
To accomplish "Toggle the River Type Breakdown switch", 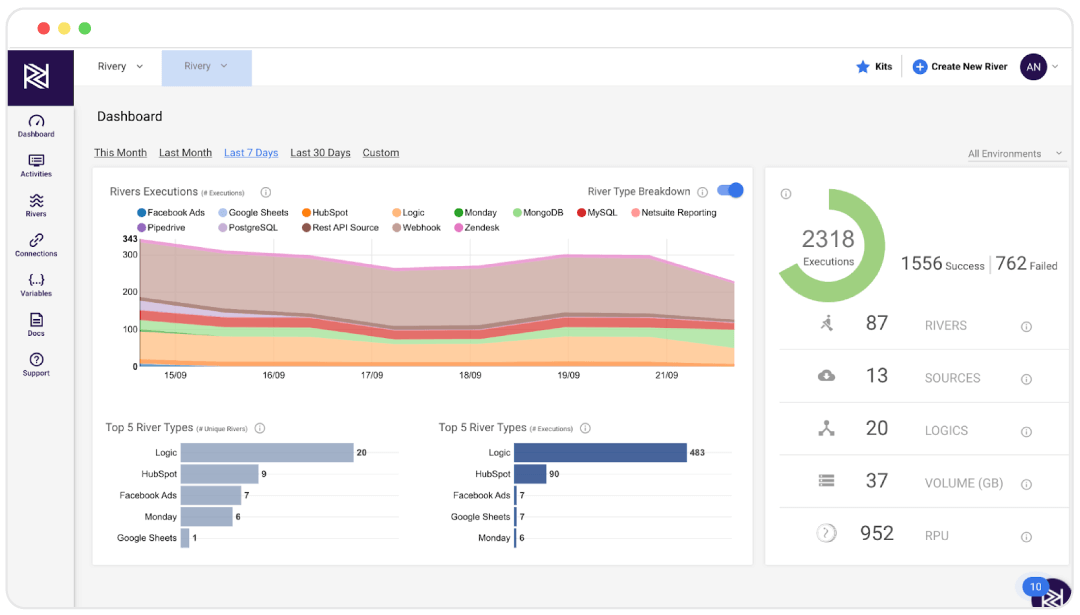I will click(730, 190).
